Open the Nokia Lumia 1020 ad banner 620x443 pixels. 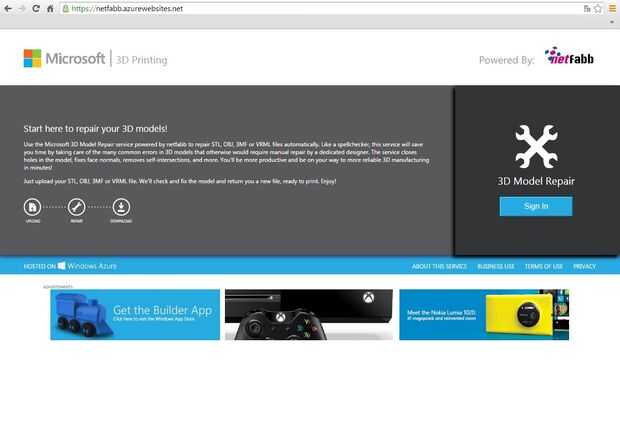[484, 314]
